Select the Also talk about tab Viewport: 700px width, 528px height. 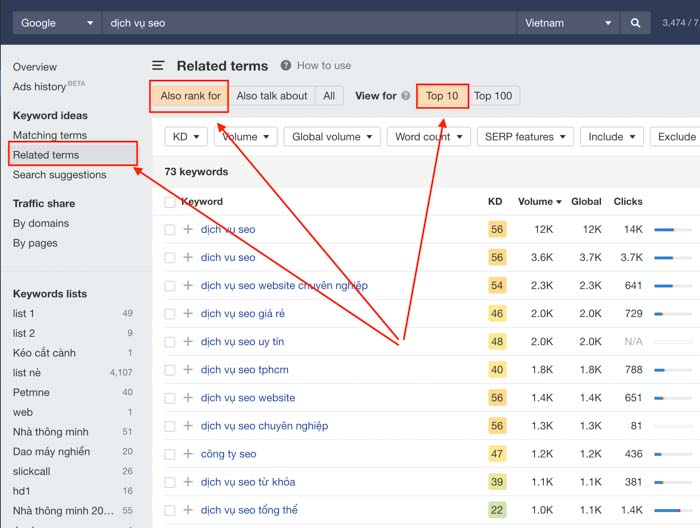(272, 96)
